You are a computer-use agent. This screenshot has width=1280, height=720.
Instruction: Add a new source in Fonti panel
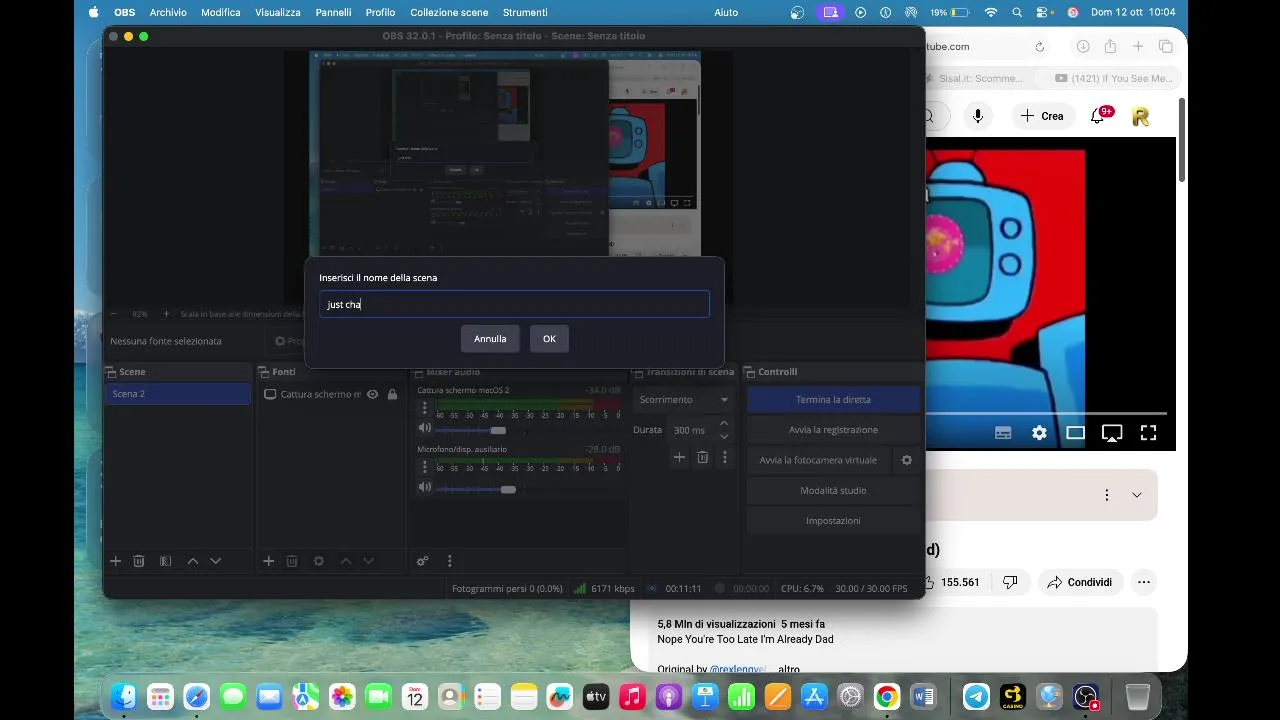click(x=268, y=561)
